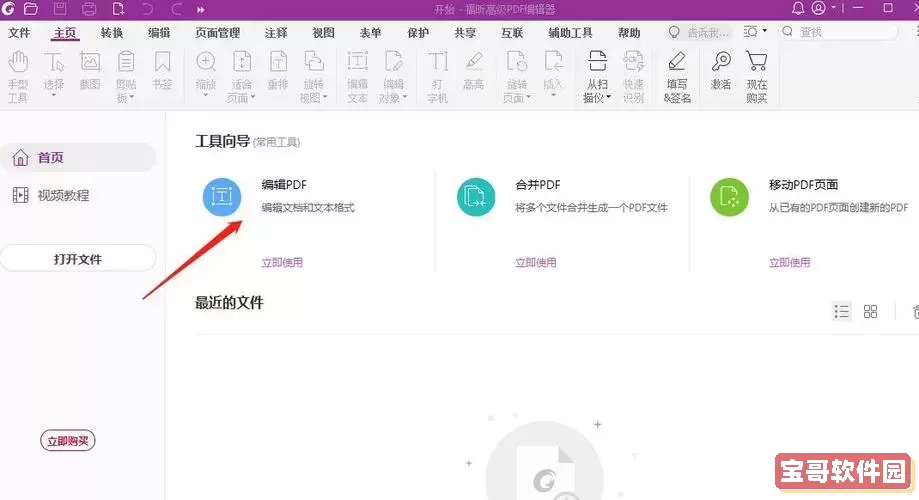Switch recent files to list view

coord(842,311)
